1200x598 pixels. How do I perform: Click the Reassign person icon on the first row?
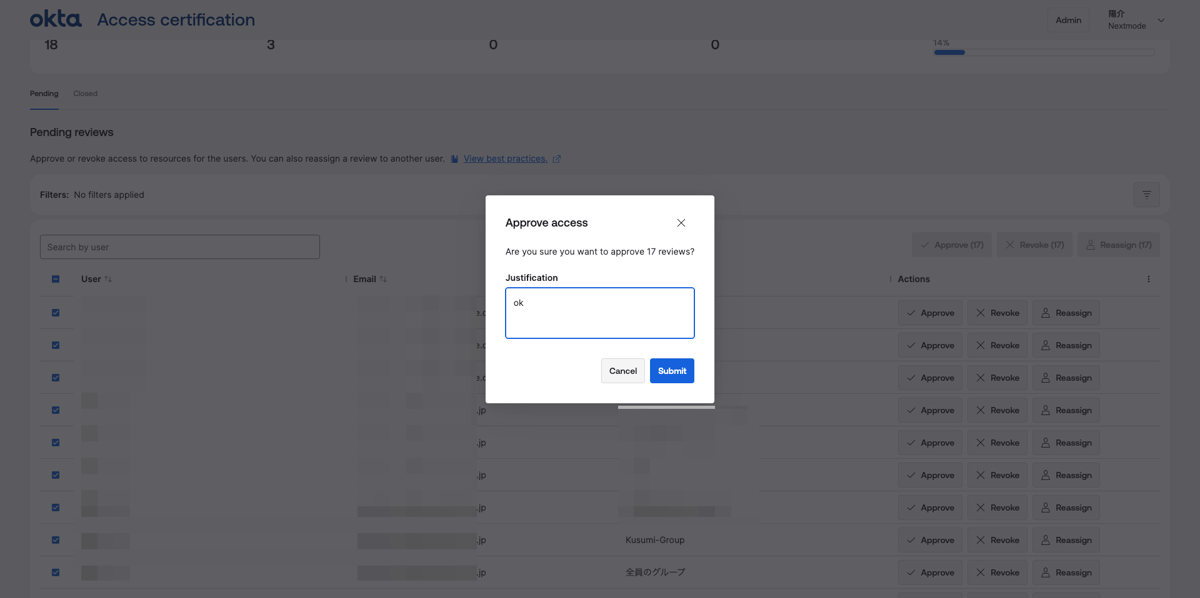(x=1047, y=312)
